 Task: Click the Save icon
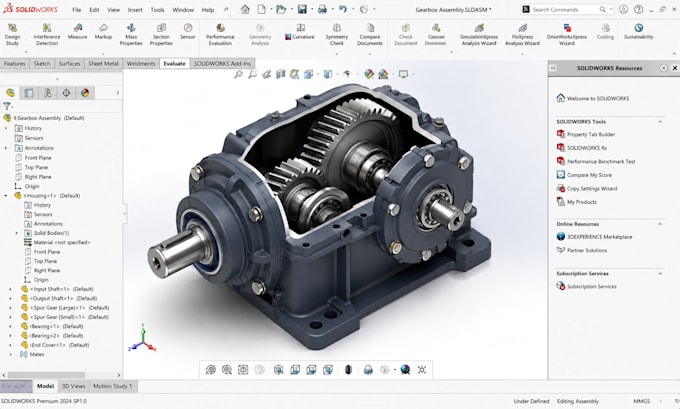pyautogui.click(x=302, y=9)
